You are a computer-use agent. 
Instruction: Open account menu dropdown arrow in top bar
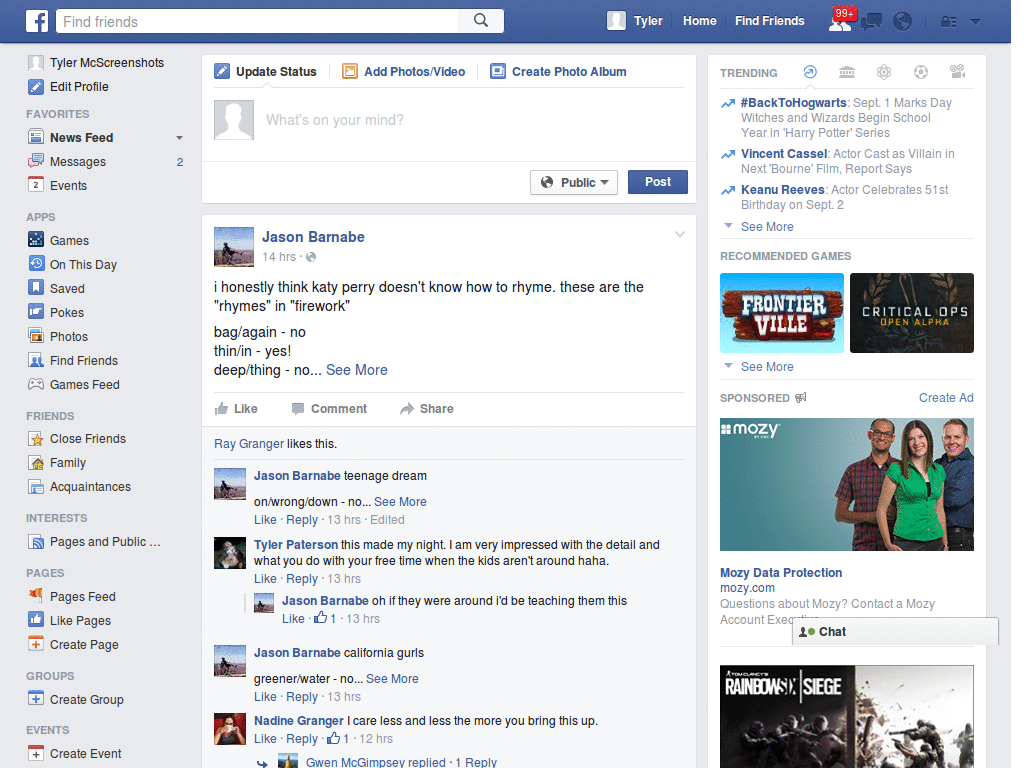pyautogui.click(x=976, y=22)
